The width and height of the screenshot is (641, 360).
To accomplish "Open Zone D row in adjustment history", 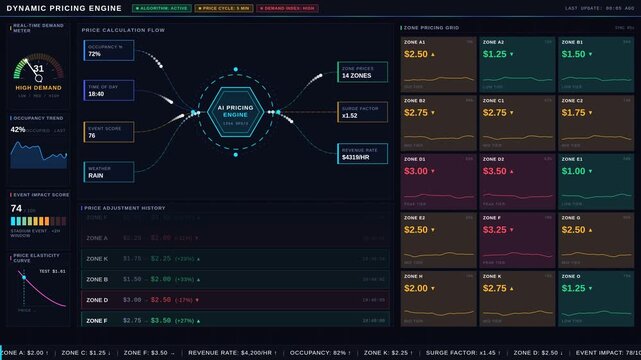I will coord(235,300).
